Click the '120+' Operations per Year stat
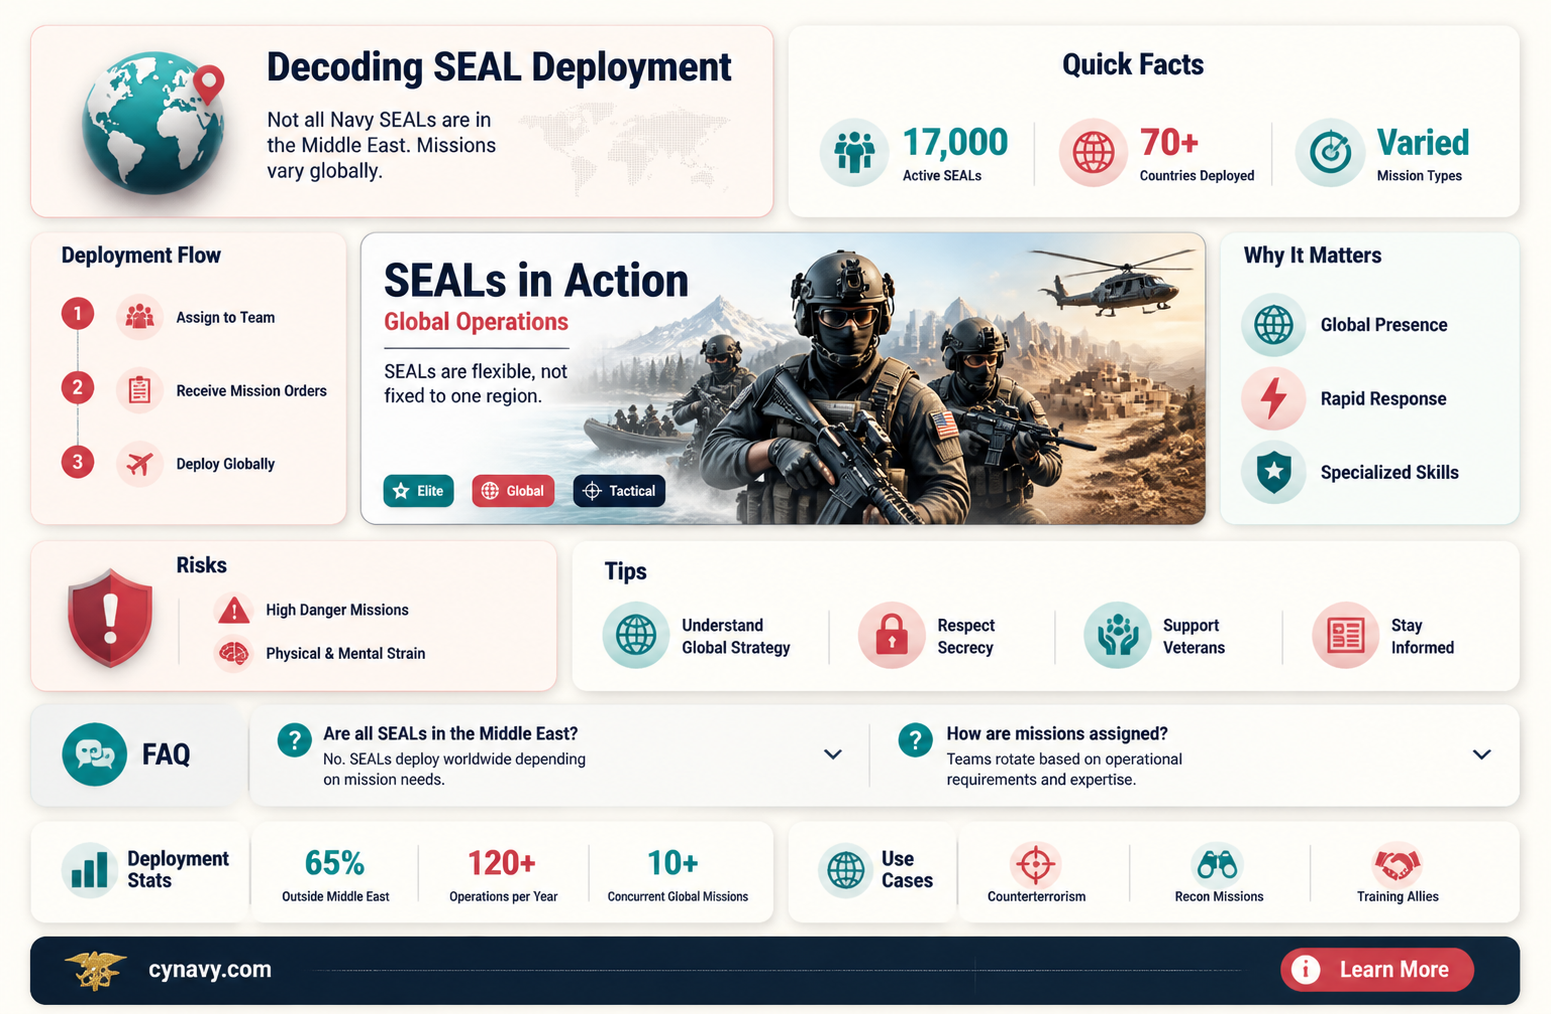This screenshot has width=1551, height=1014. [x=502, y=863]
